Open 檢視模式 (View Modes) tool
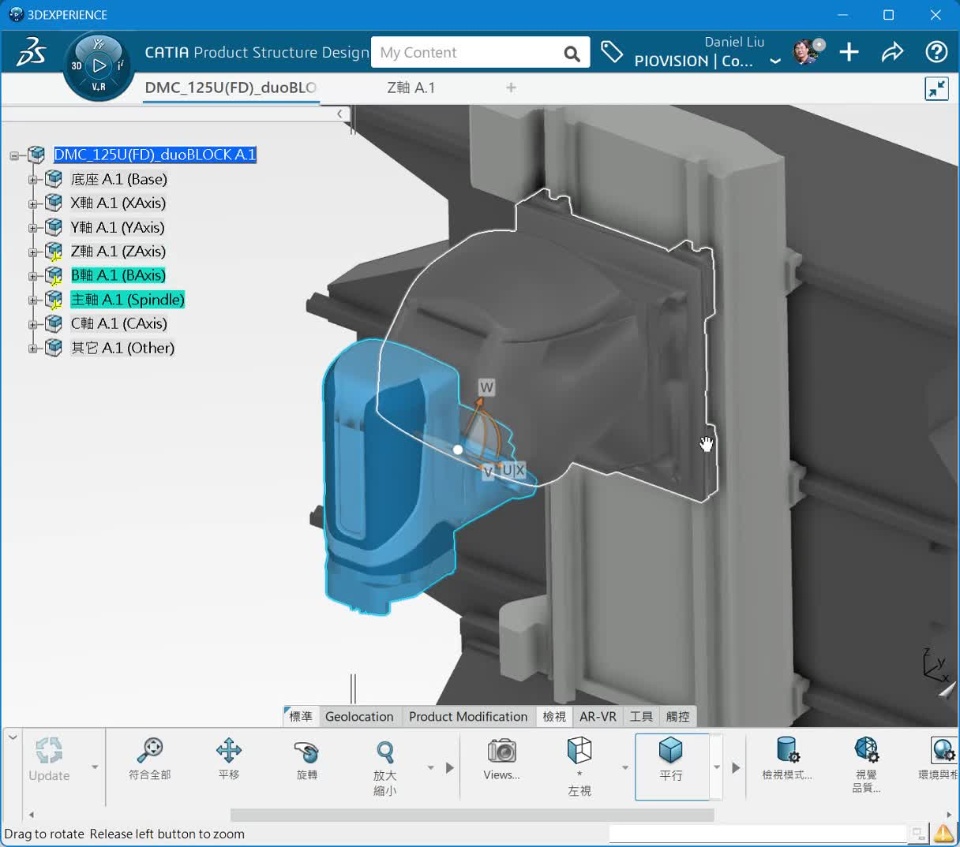This screenshot has height=847, width=960. [x=787, y=759]
